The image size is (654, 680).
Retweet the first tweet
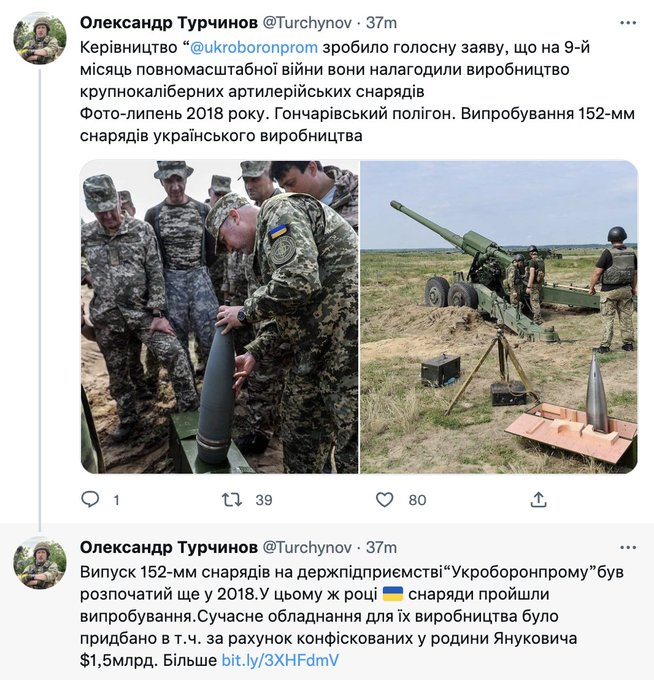[232, 500]
